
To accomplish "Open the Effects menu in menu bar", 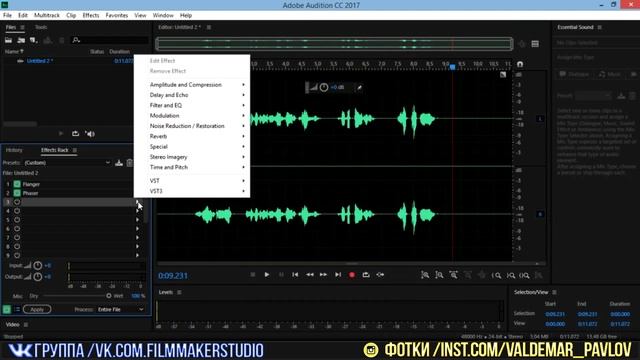I will coord(91,15).
